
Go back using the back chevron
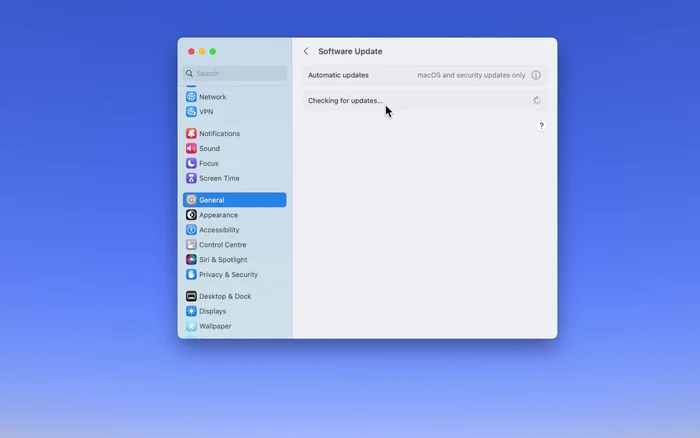[x=306, y=52]
